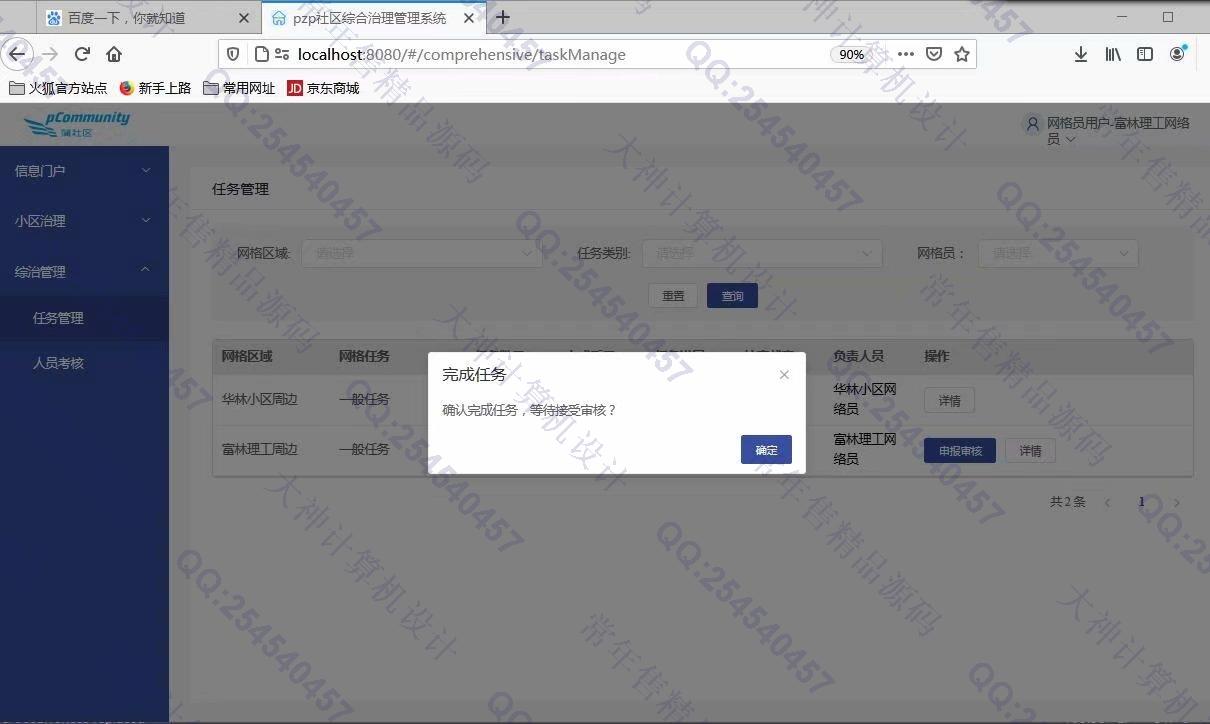Maximize the browser window

(1167, 17)
